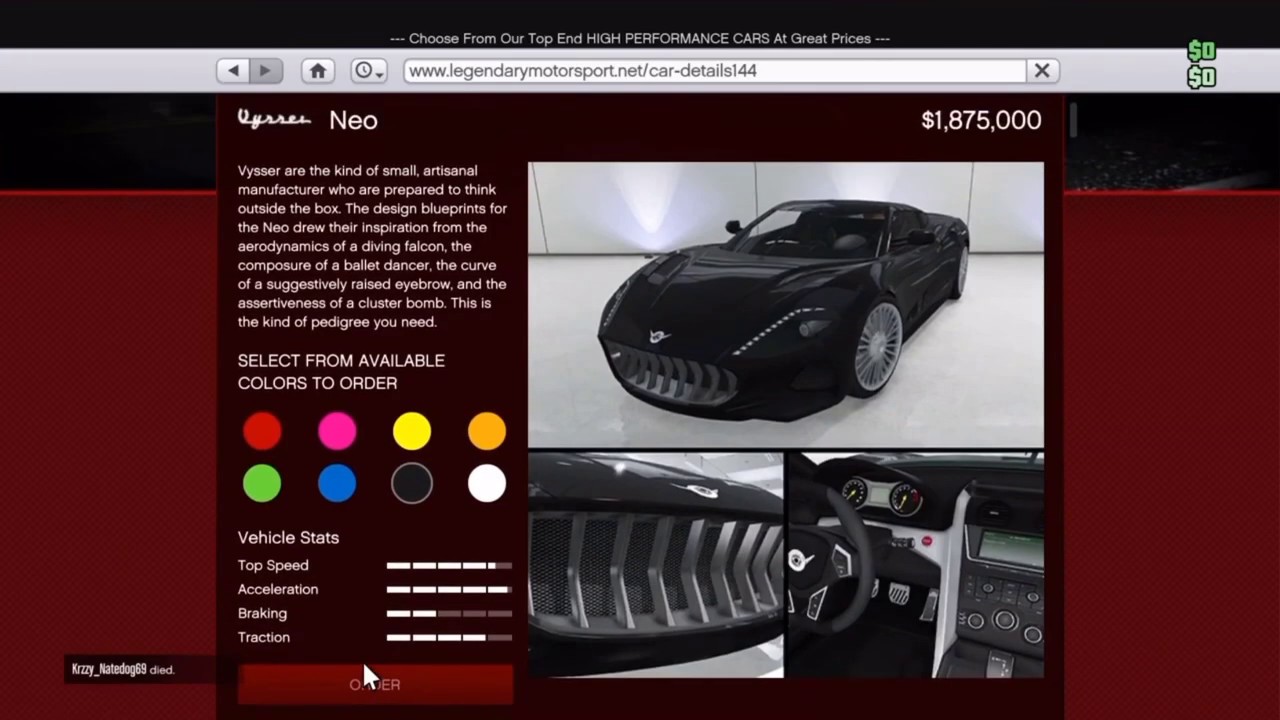
Task: Select the black car color
Action: [x=412, y=483]
